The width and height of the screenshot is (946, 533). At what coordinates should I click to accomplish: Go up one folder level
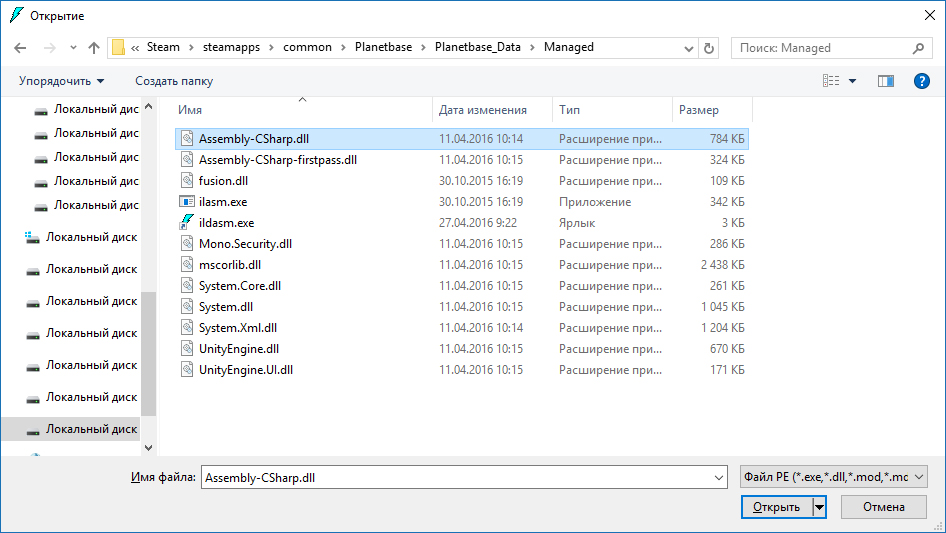click(x=94, y=48)
